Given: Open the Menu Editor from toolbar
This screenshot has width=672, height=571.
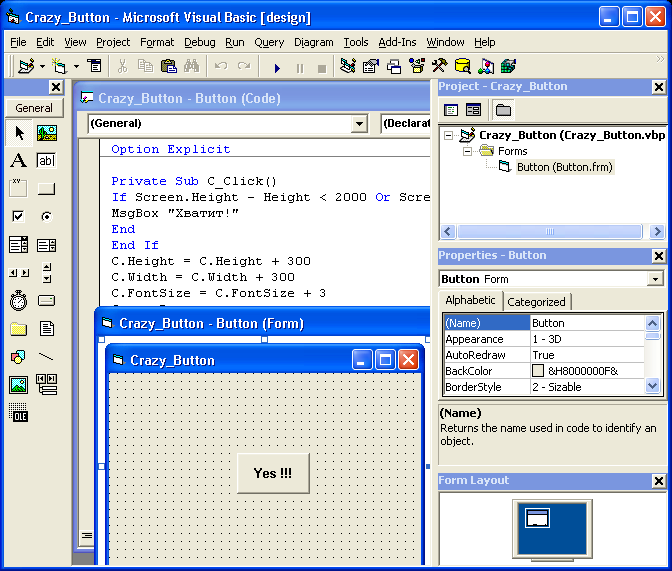Looking at the screenshot, I should pyautogui.click(x=94, y=66).
